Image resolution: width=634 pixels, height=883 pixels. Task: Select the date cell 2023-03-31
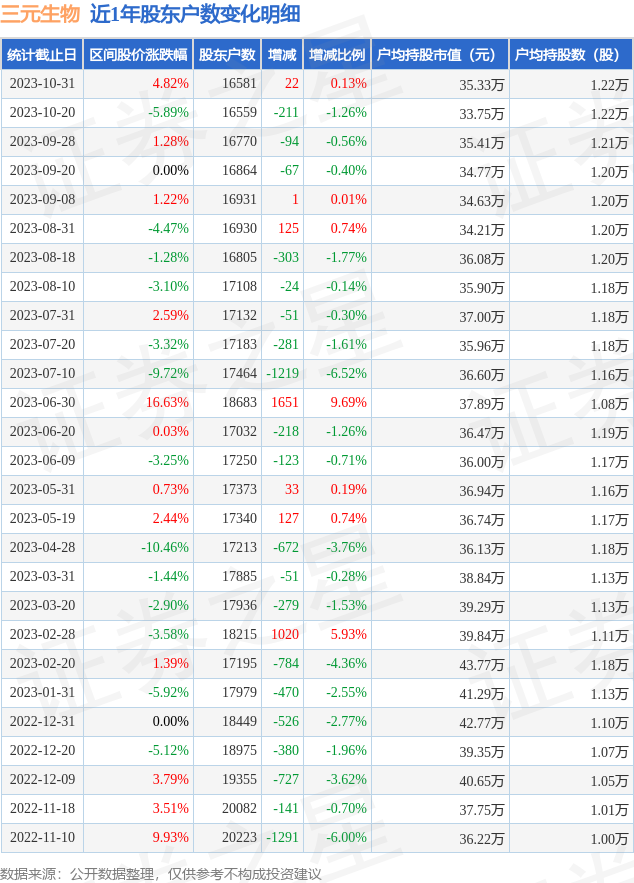[x=42, y=577]
